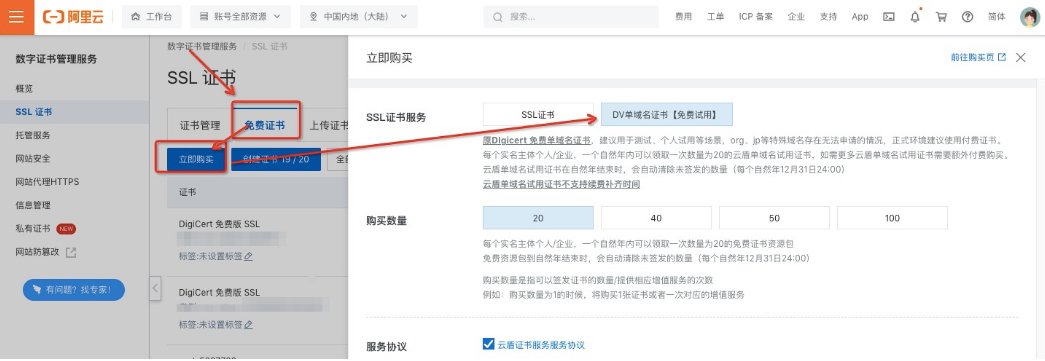The image size is (1045, 361).
Task: Select purchase quantity 100
Action: [x=892, y=218]
